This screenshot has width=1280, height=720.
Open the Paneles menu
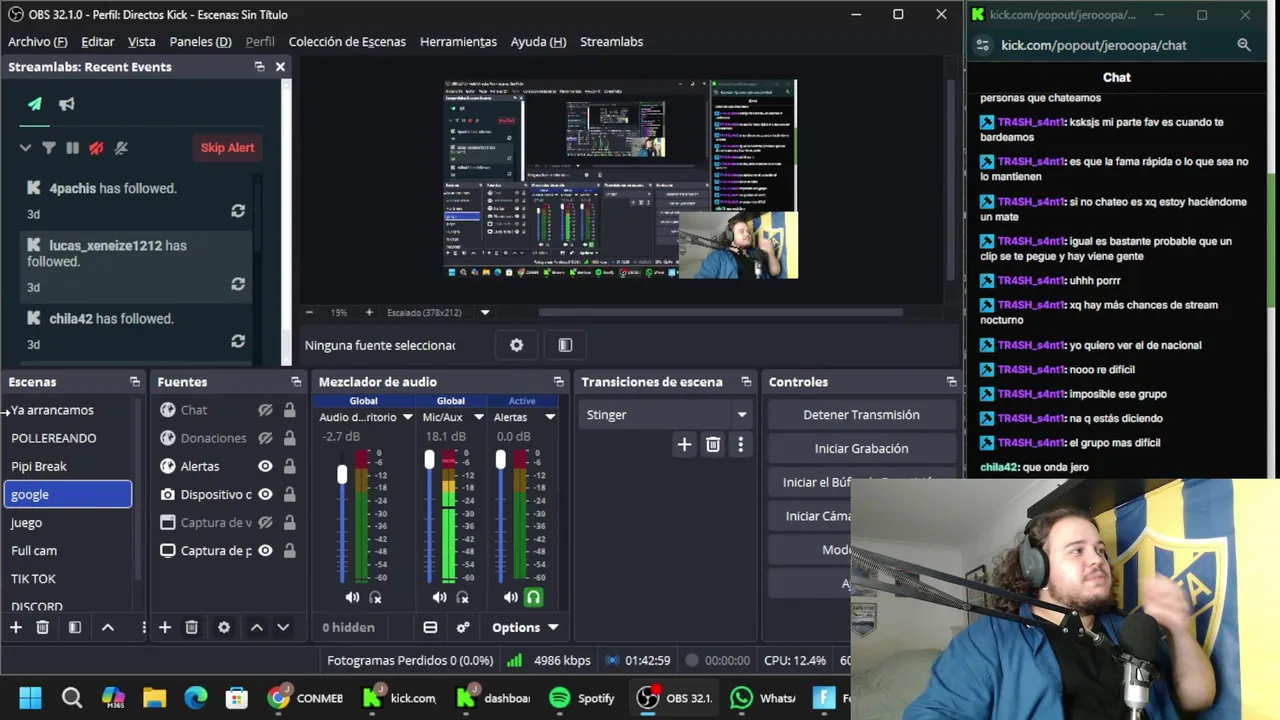pos(200,42)
